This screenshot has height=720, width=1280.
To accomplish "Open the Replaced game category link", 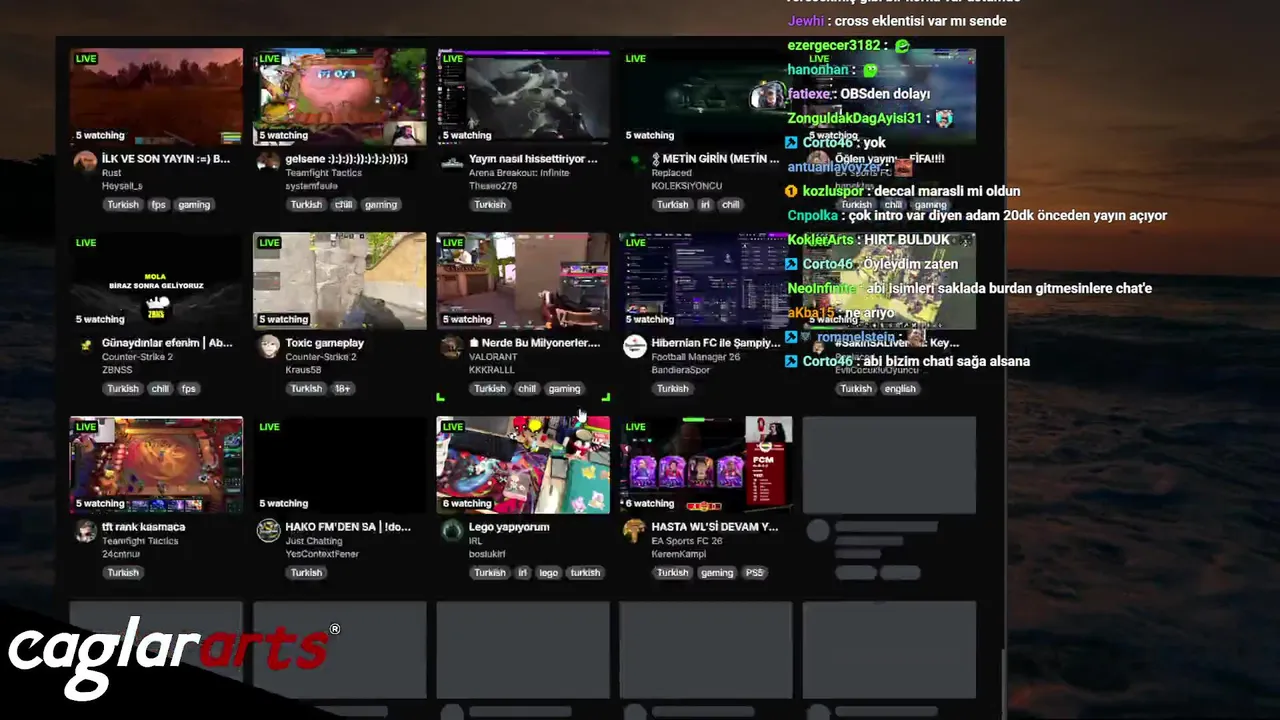I will pos(671,173).
